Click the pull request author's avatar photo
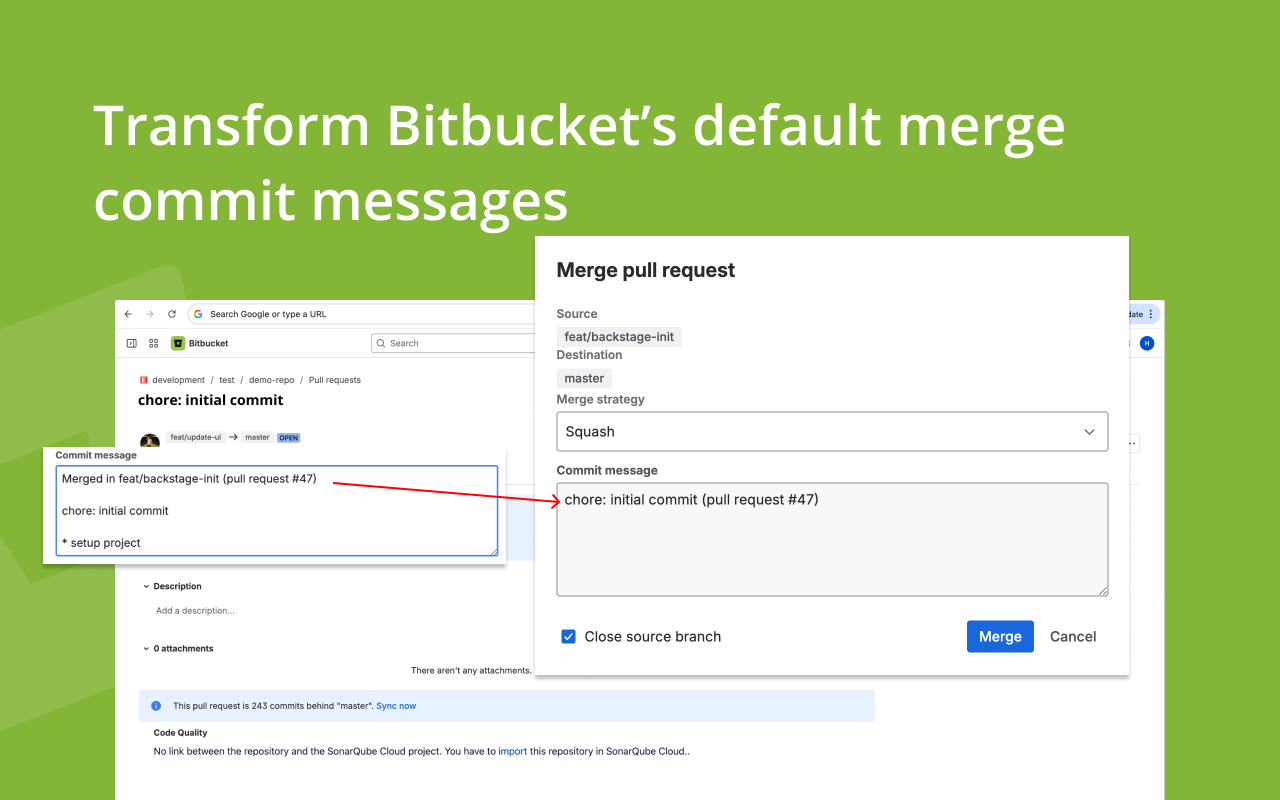The image size is (1280, 800). 150,438
